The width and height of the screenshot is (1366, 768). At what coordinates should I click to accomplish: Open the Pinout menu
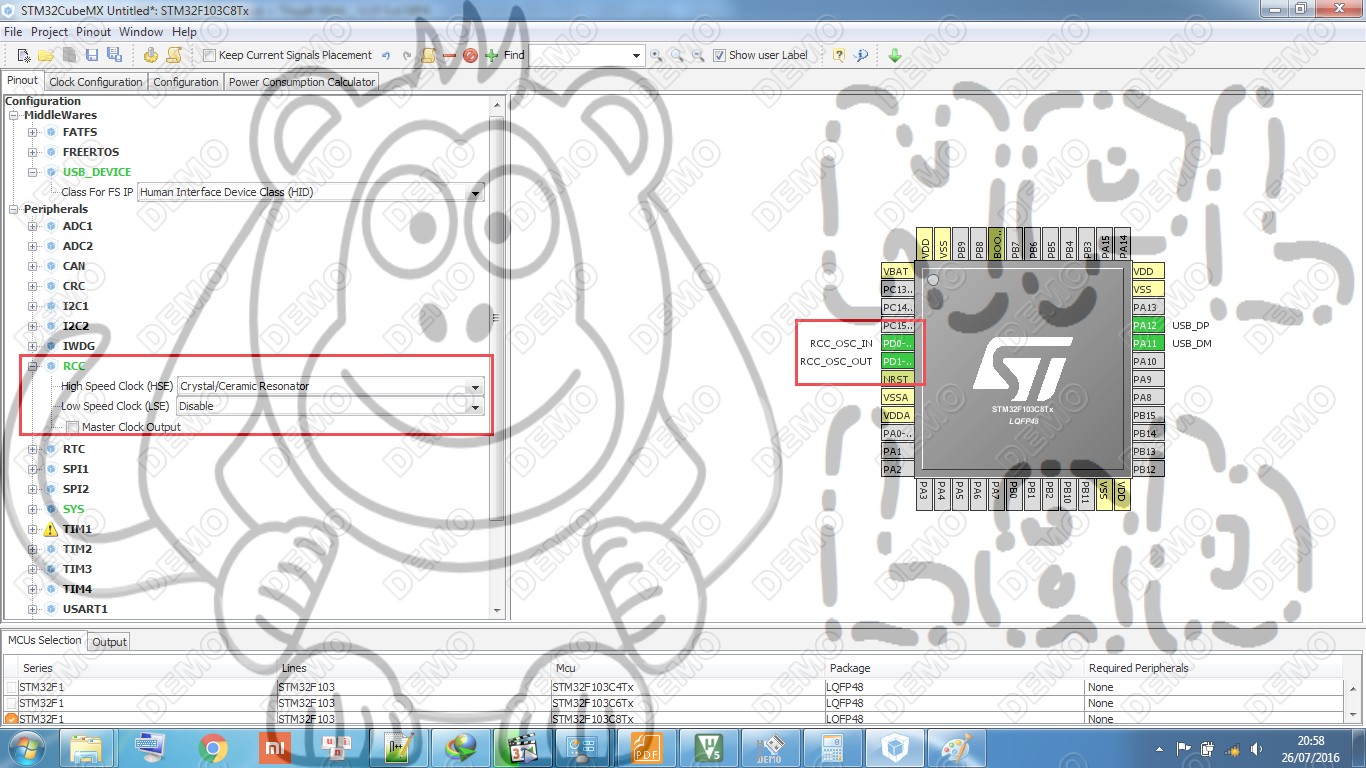(x=93, y=31)
